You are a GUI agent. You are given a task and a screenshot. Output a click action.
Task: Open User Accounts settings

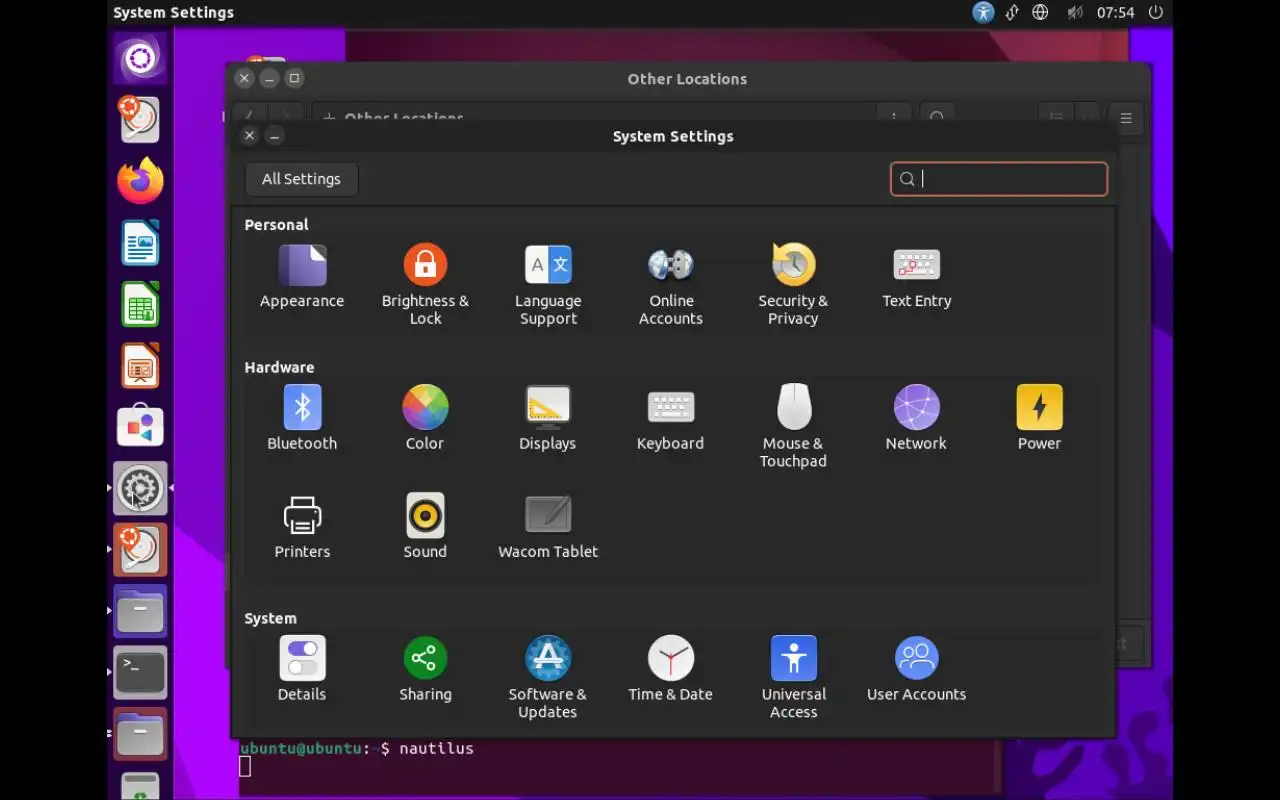(x=916, y=670)
